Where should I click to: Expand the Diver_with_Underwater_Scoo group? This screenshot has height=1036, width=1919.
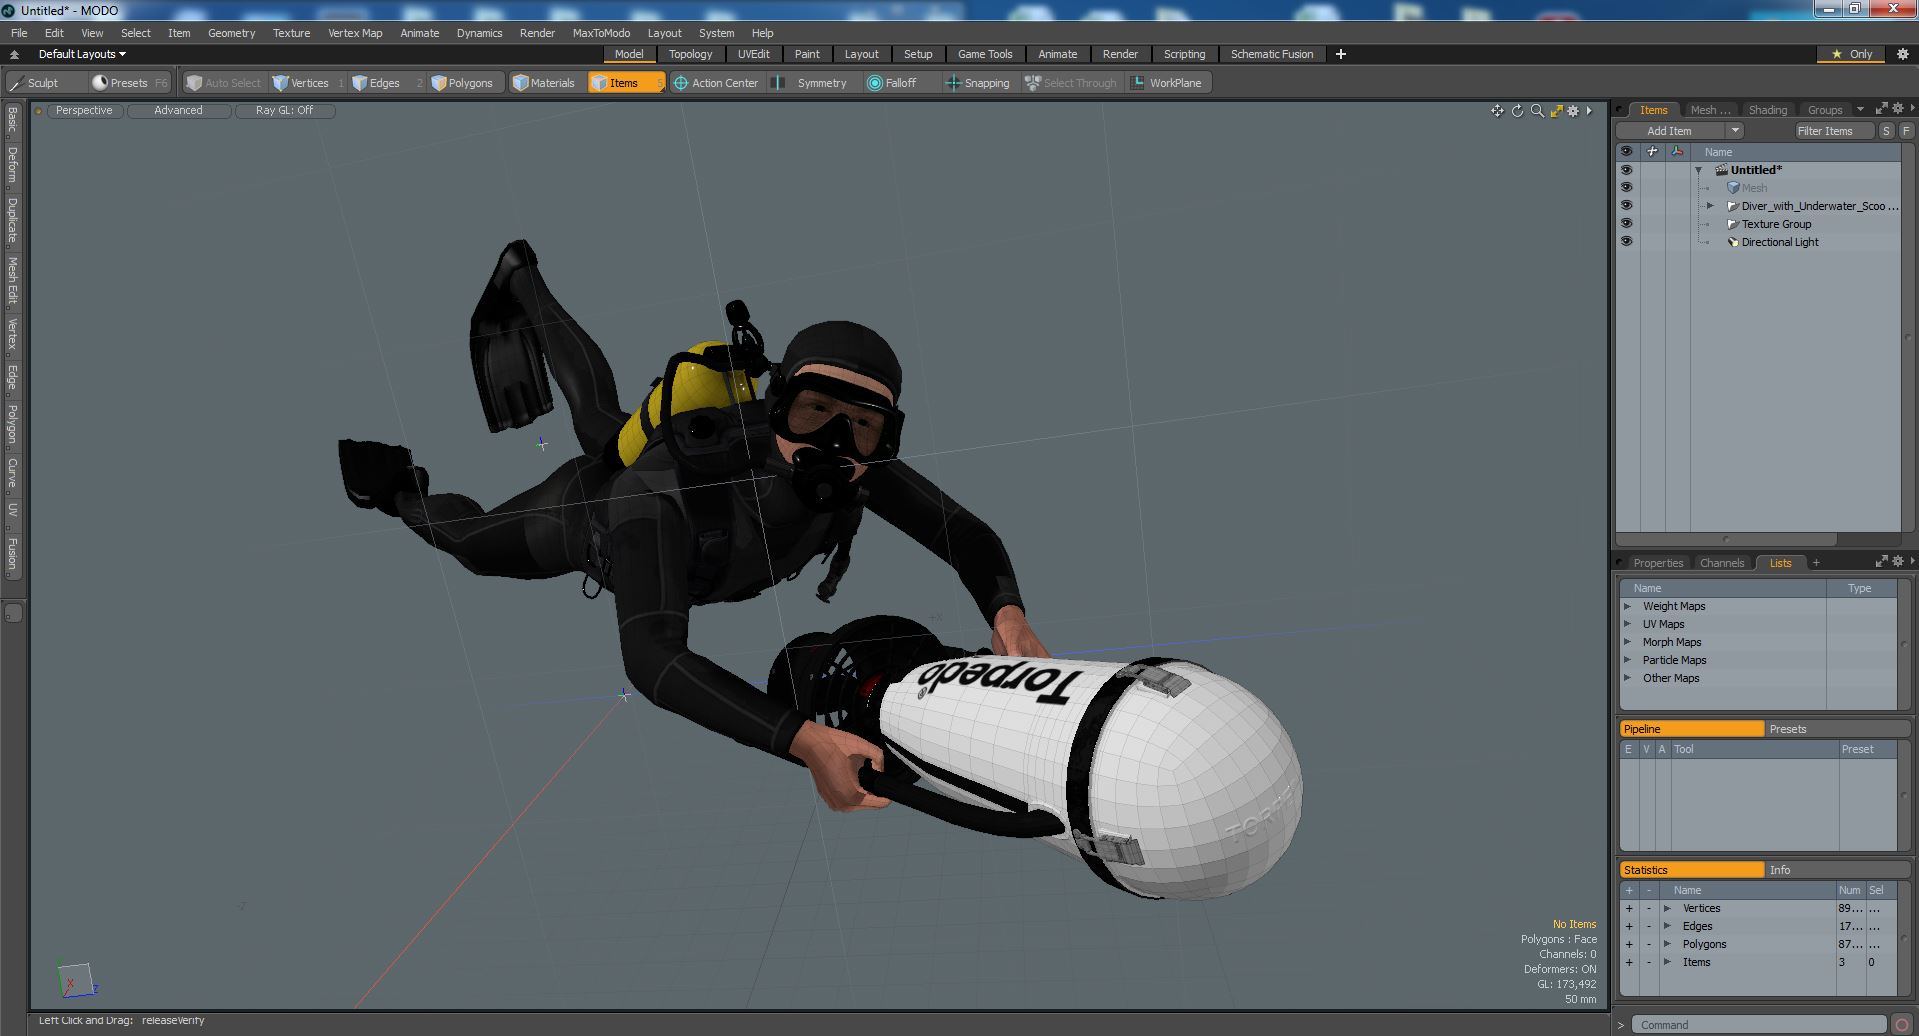coord(1710,206)
